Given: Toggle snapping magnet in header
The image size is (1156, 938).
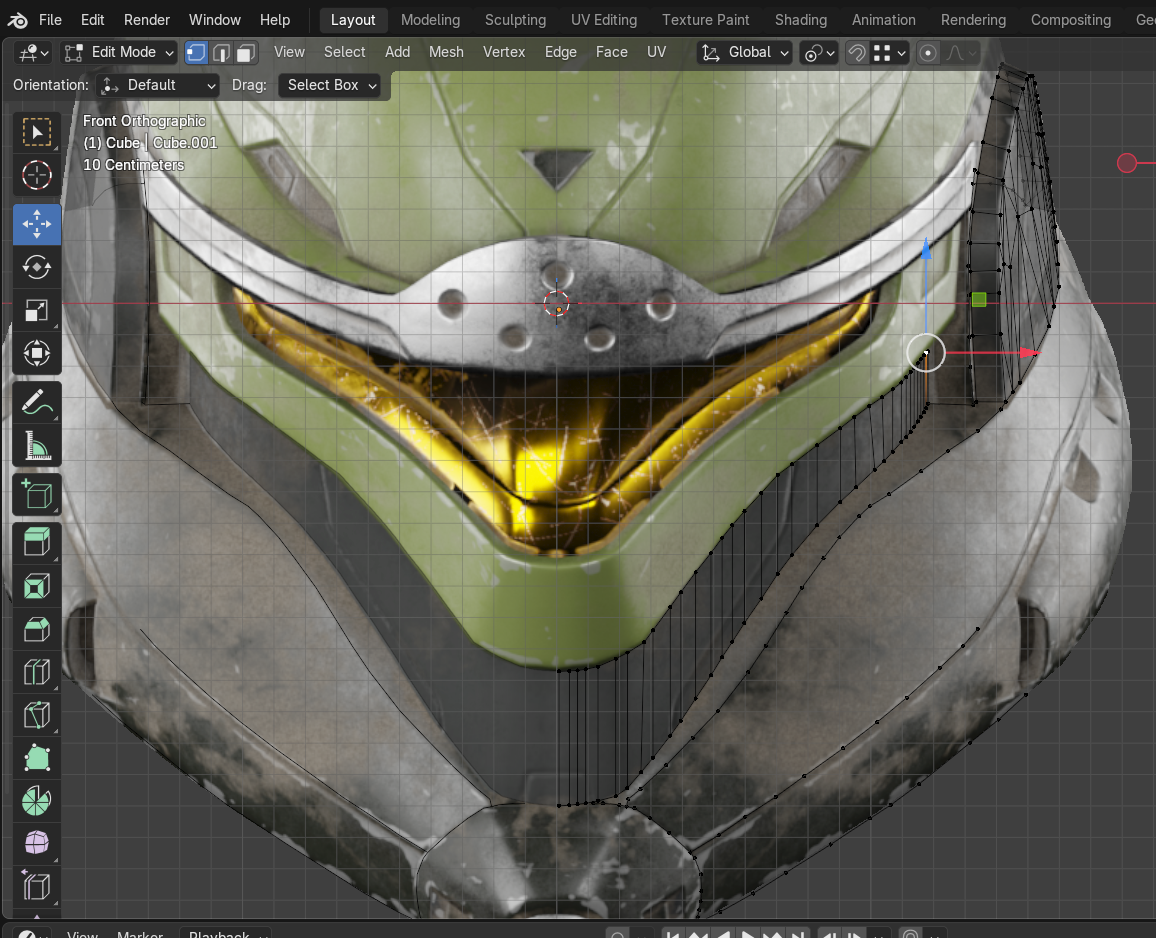Looking at the screenshot, I should coord(856,53).
